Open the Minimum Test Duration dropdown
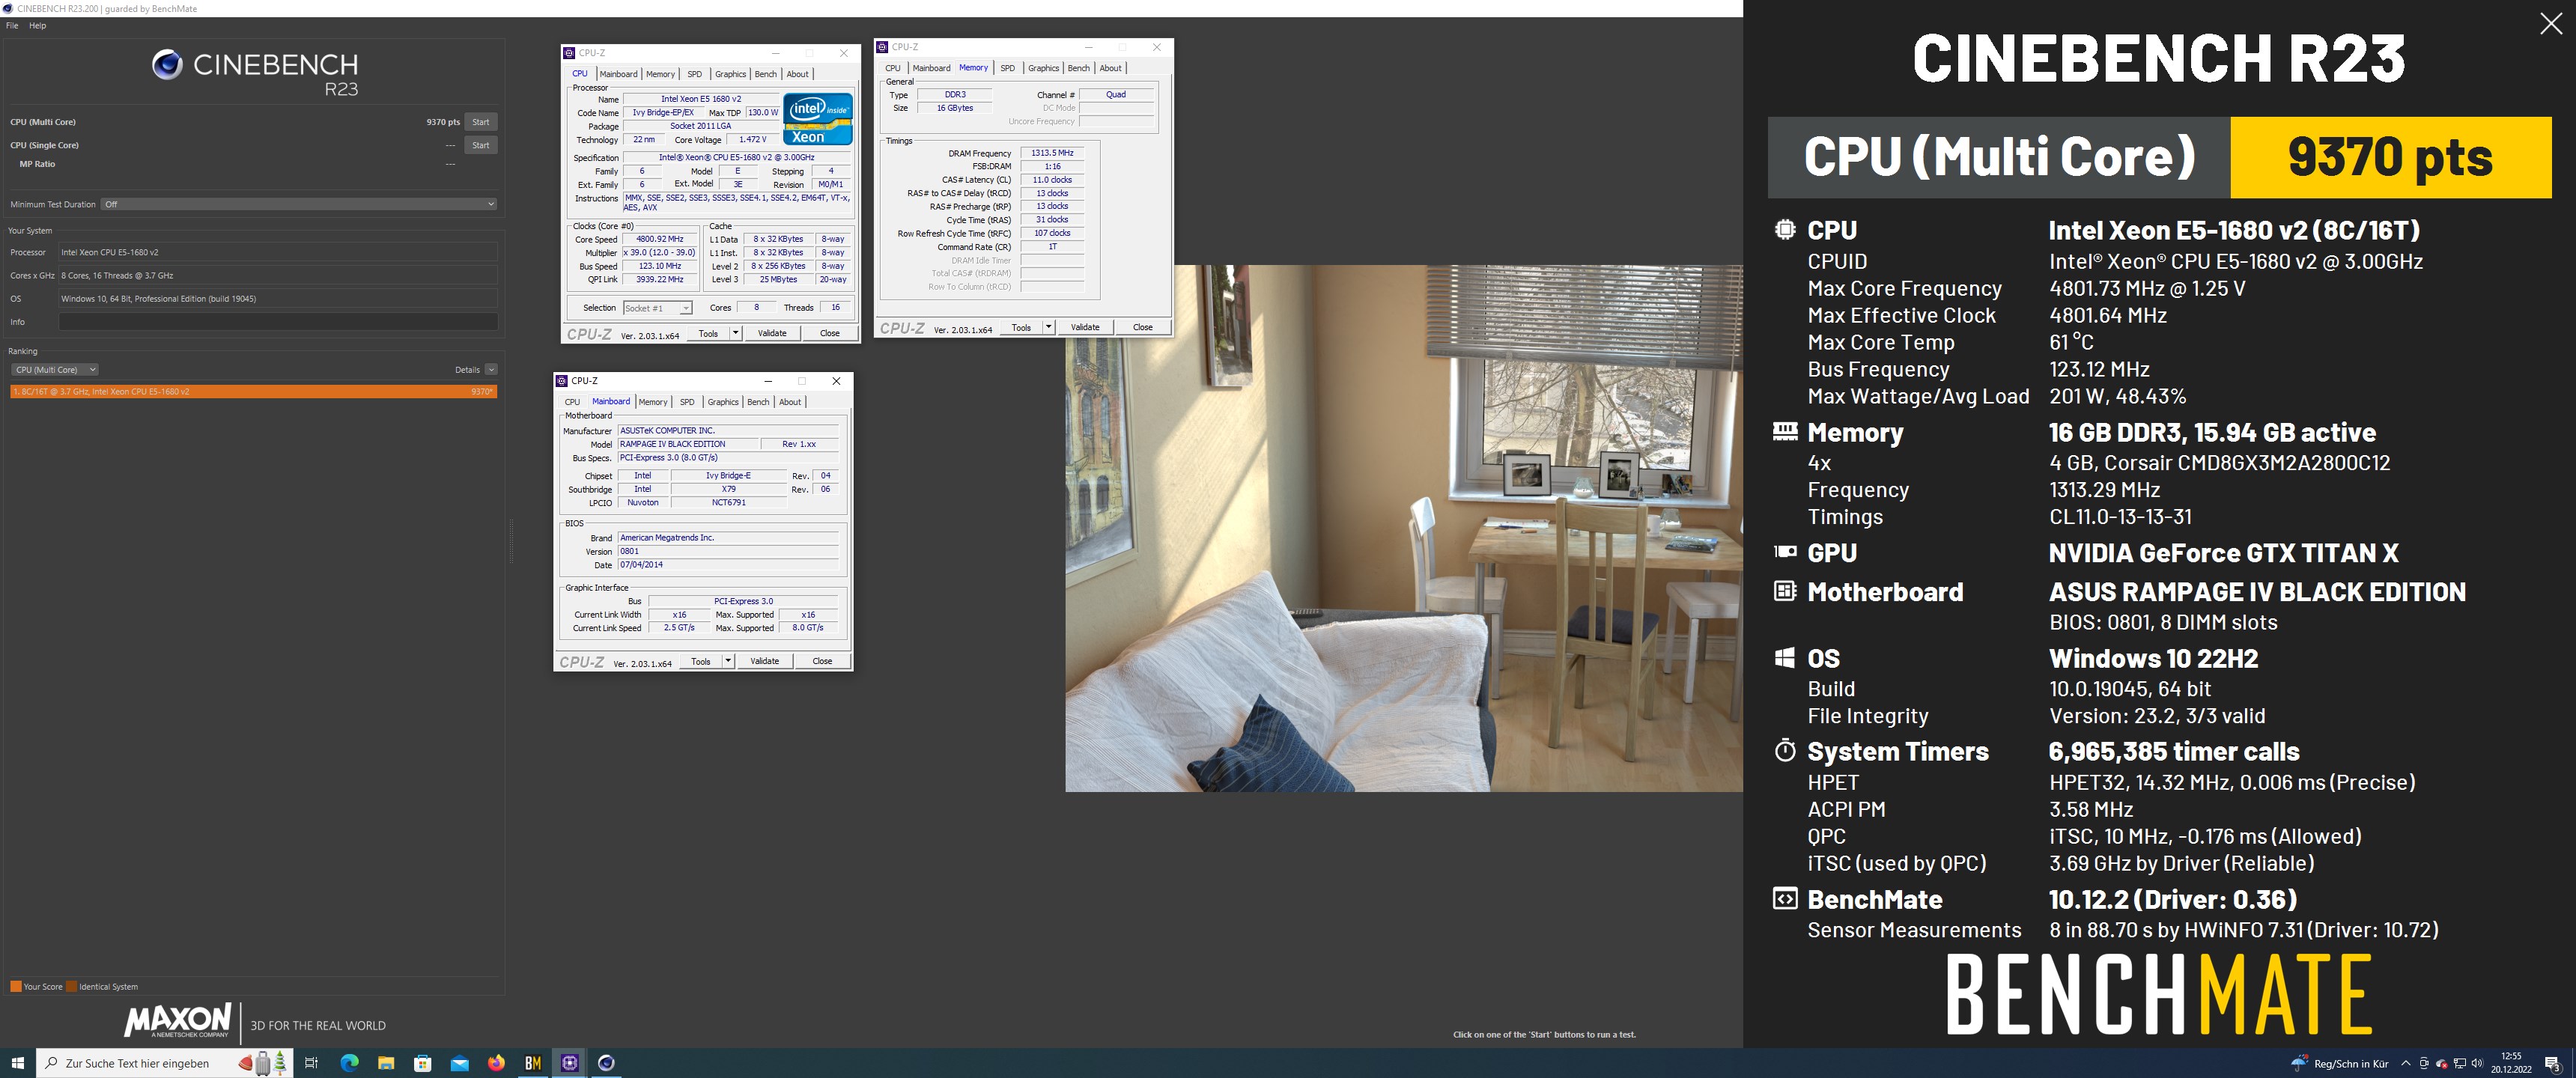 click(x=299, y=204)
